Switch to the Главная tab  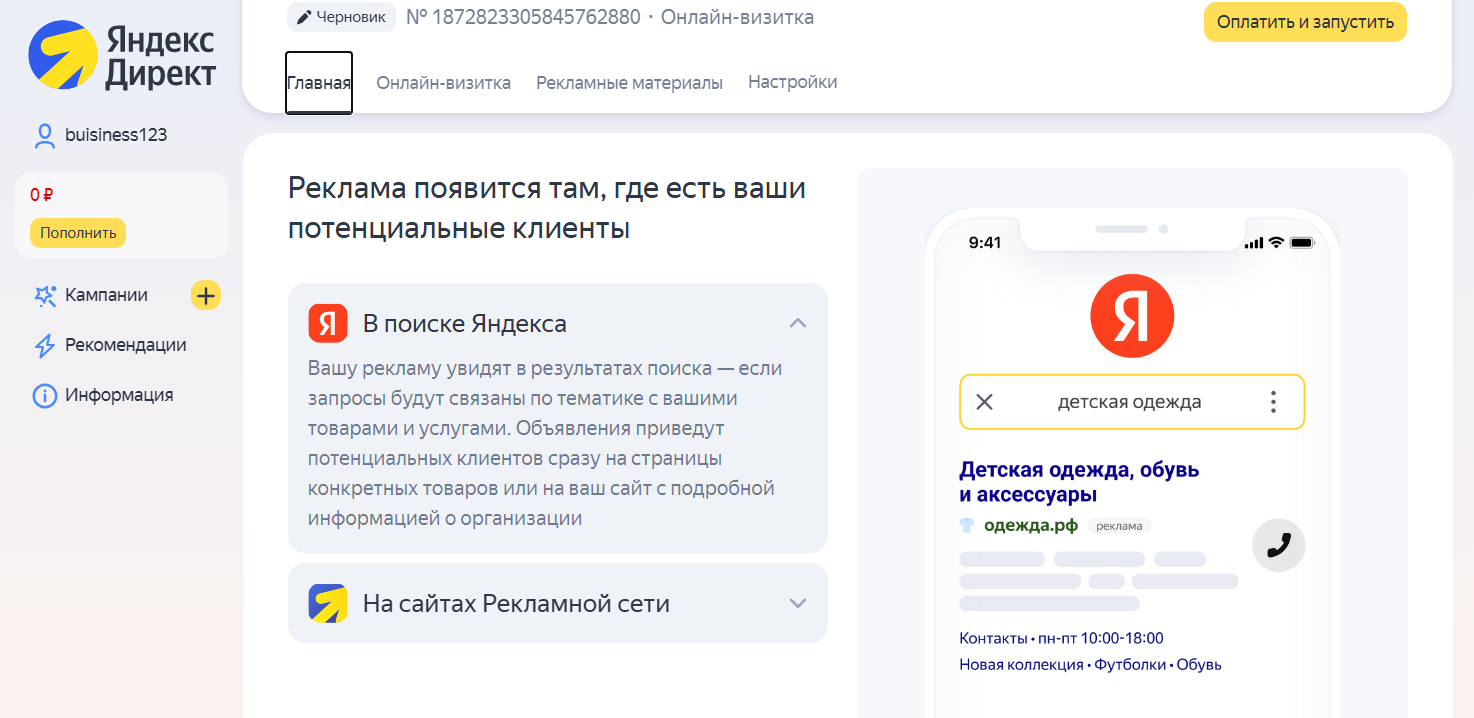click(x=319, y=83)
